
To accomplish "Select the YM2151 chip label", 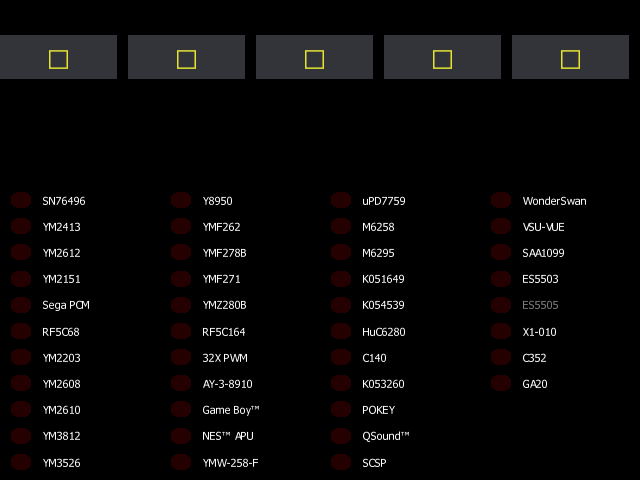I will [x=61, y=279].
